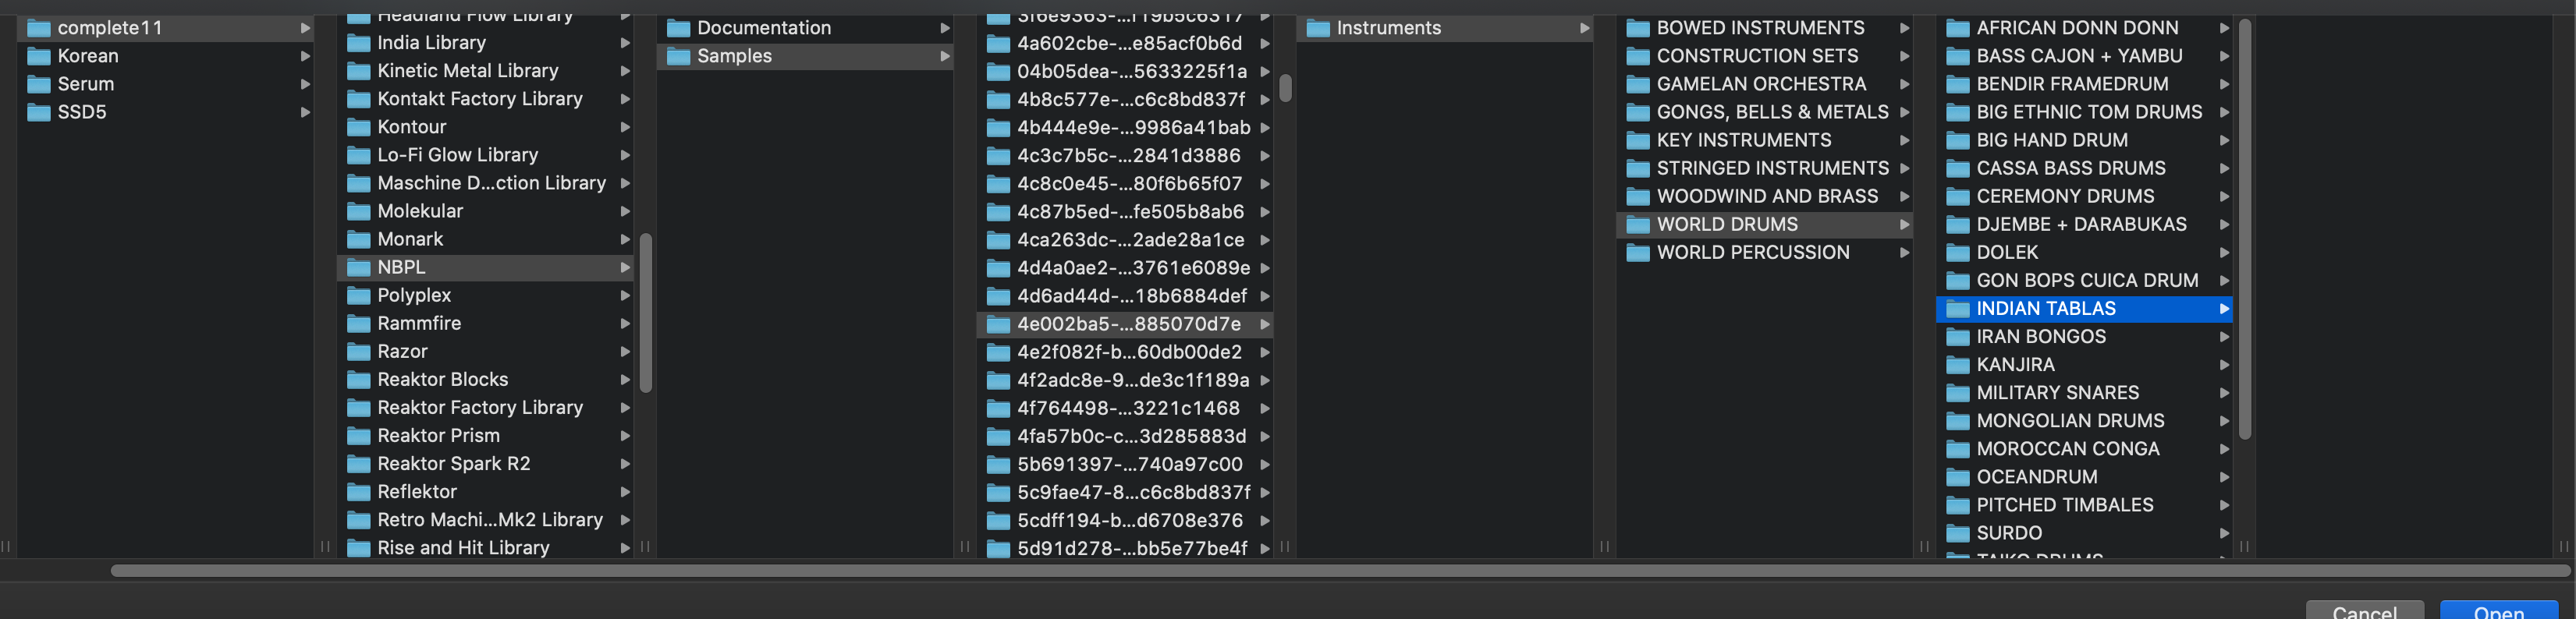The image size is (2576, 619).
Task: Expand the Reaktor Prism arrow
Action: pos(625,435)
